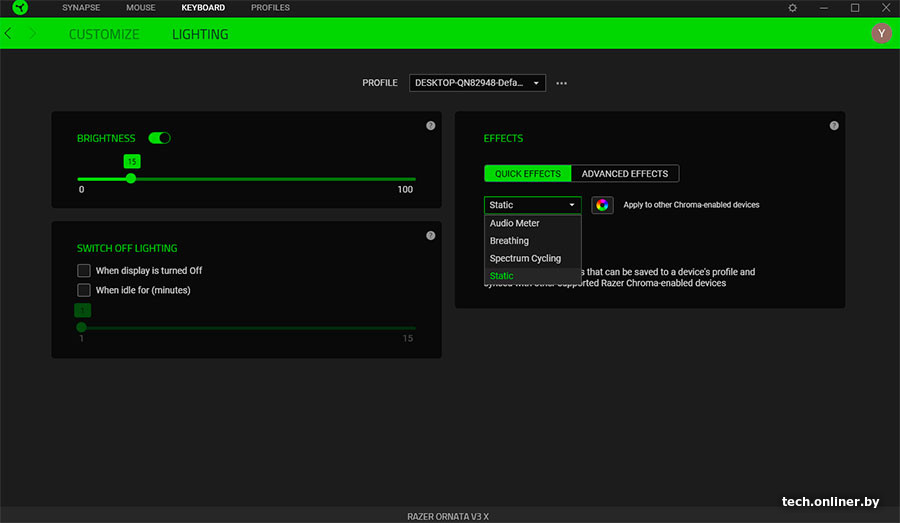
Task: Open the Customize tab
Action: pyautogui.click(x=104, y=34)
